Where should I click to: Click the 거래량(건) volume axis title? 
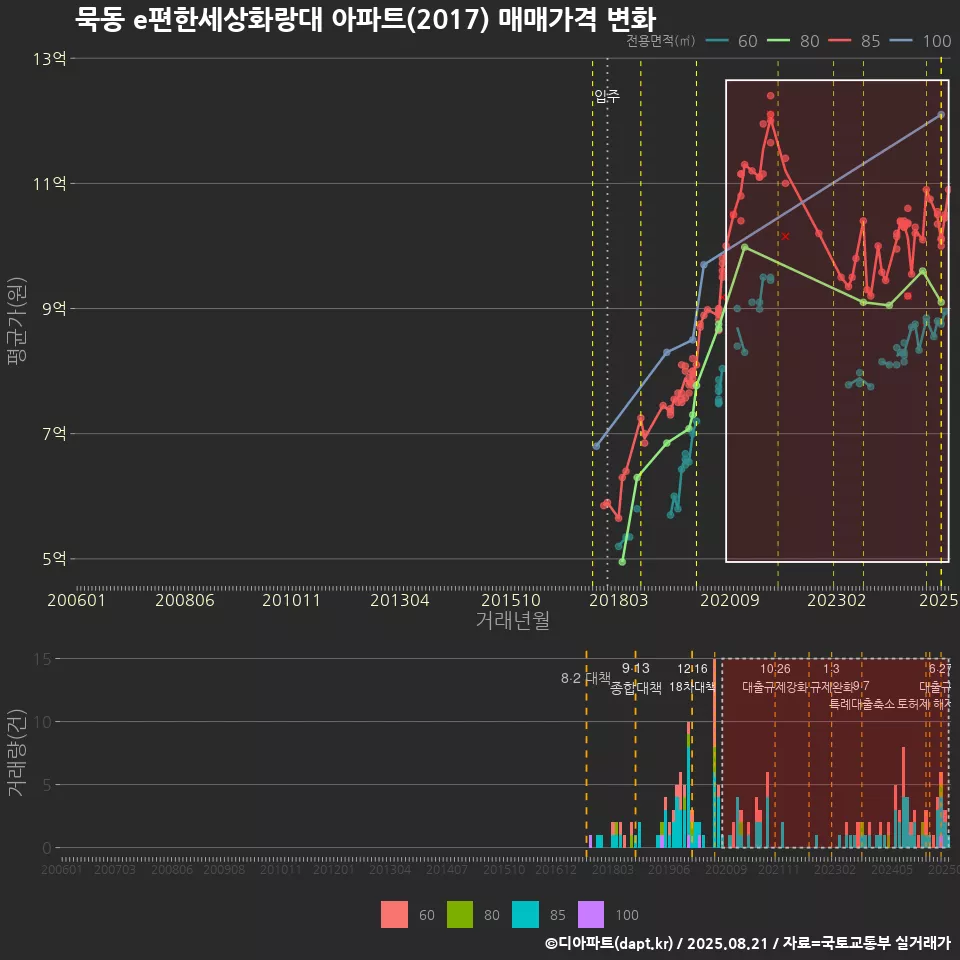tap(17, 752)
